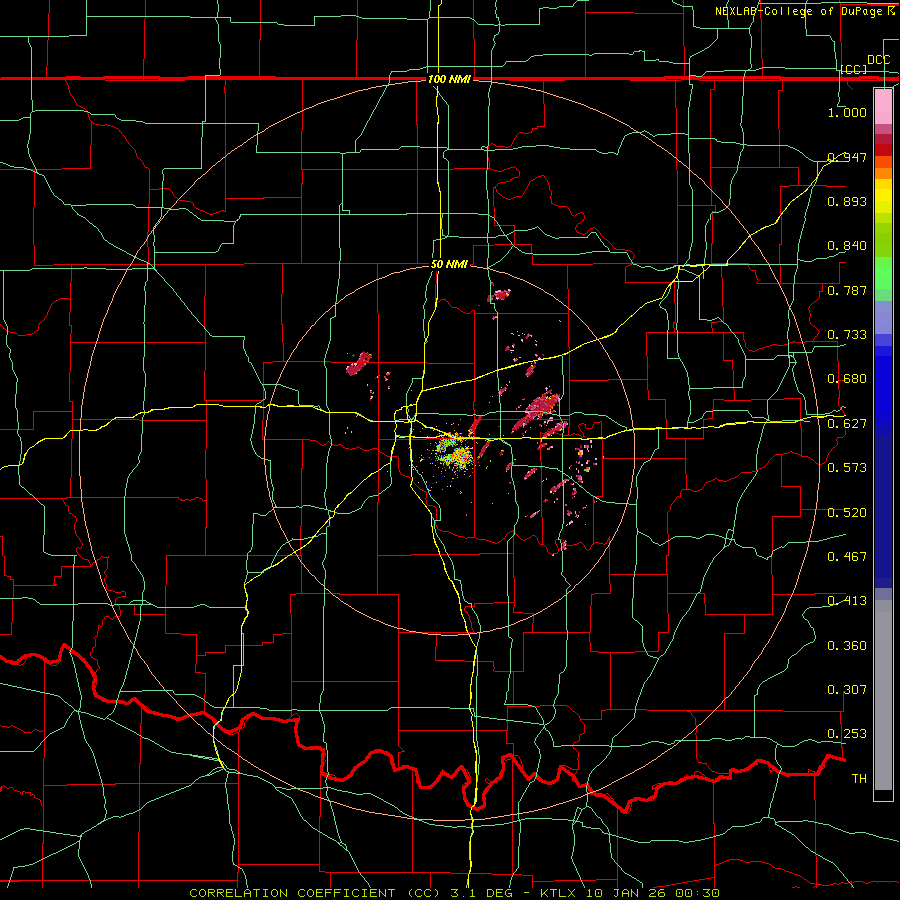The height and width of the screenshot is (900, 900).
Task: Click the 0.840 scale value
Action: pyautogui.click(x=847, y=246)
